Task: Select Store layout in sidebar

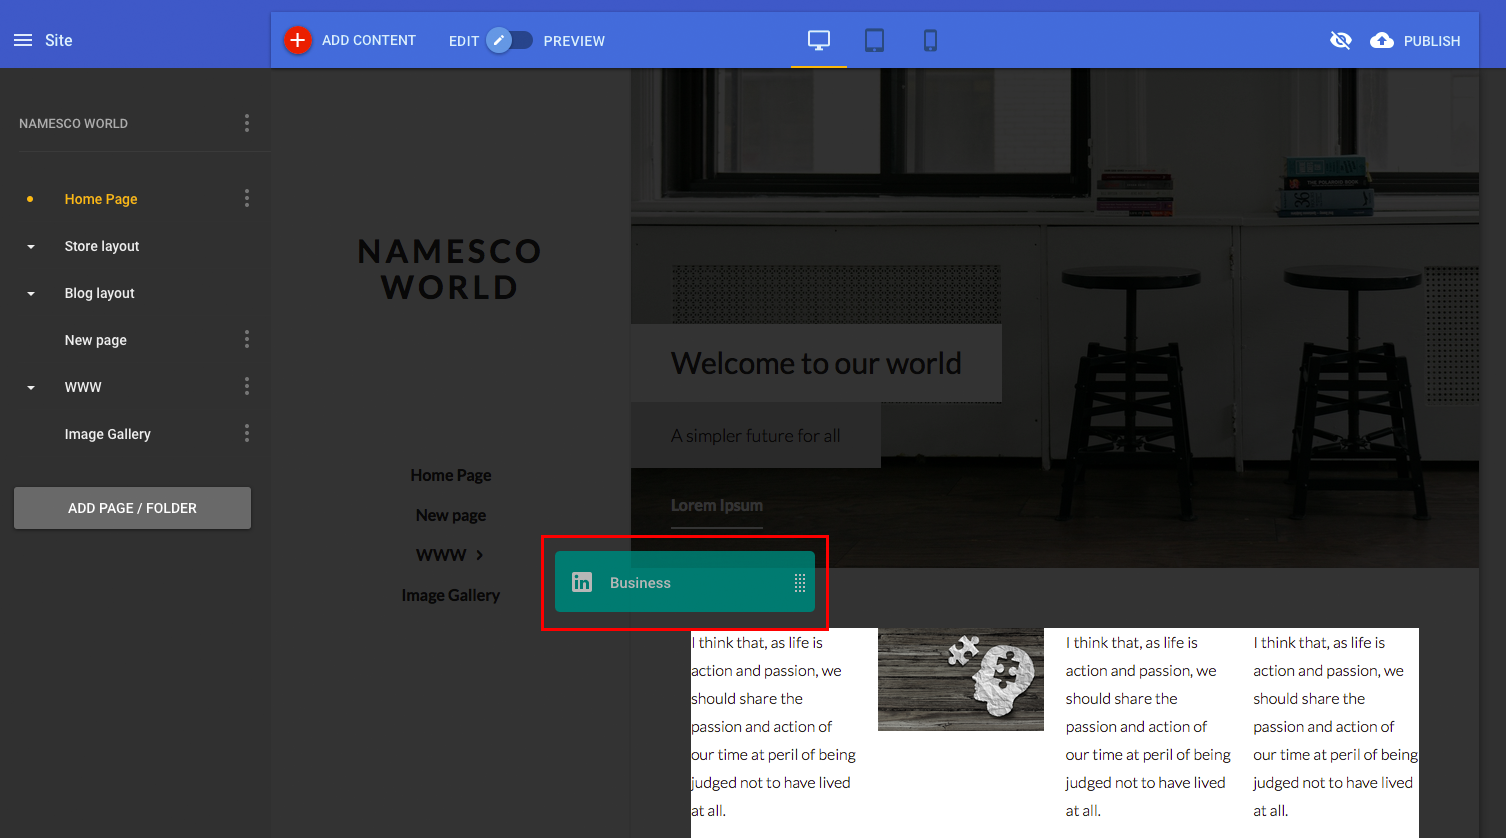Action: 102,246
